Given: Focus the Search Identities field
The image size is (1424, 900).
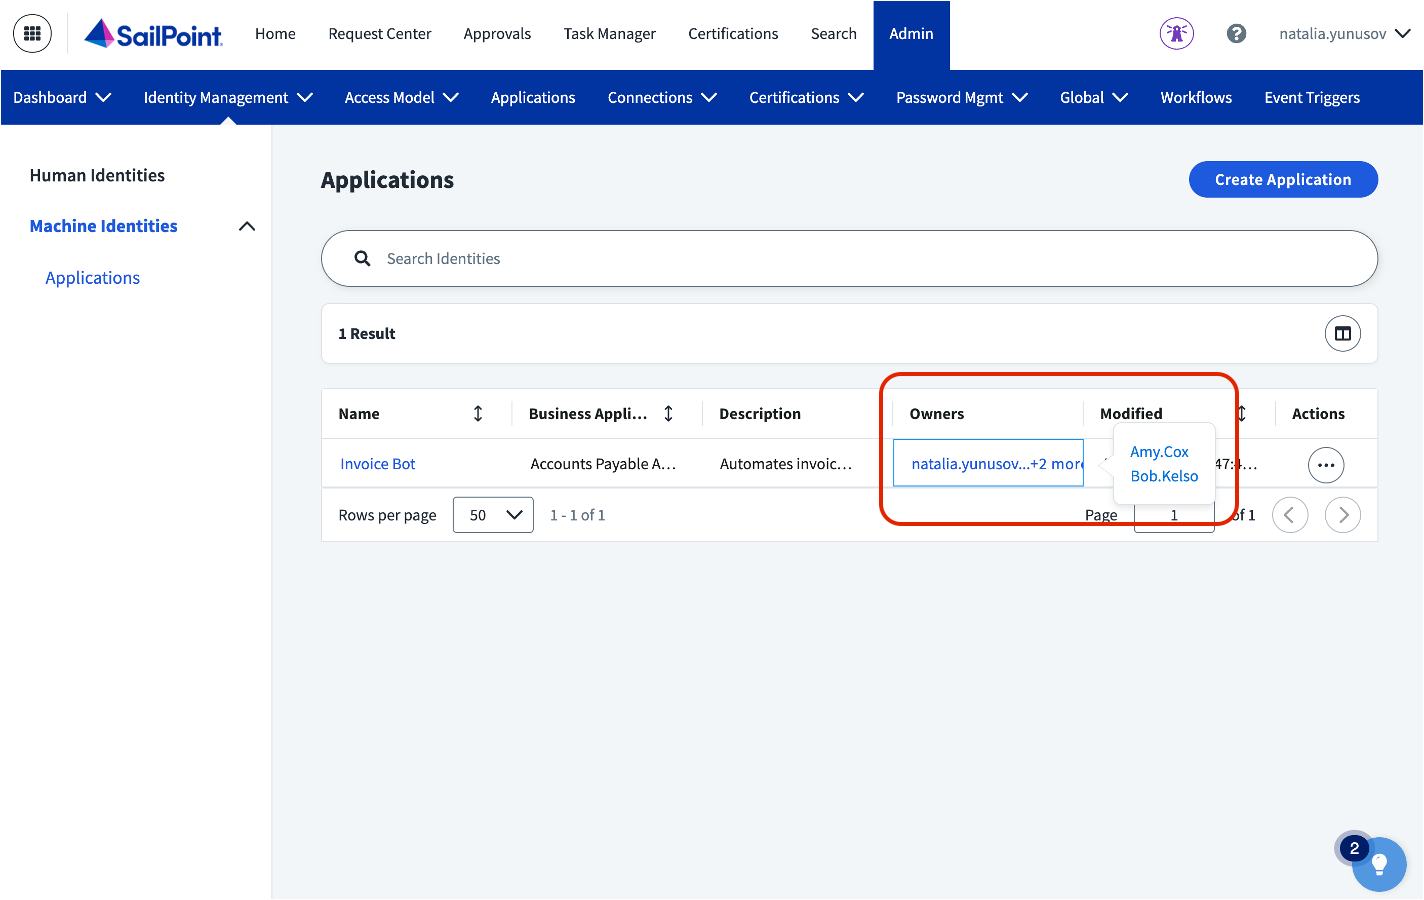Looking at the screenshot, I should [849, 259].
